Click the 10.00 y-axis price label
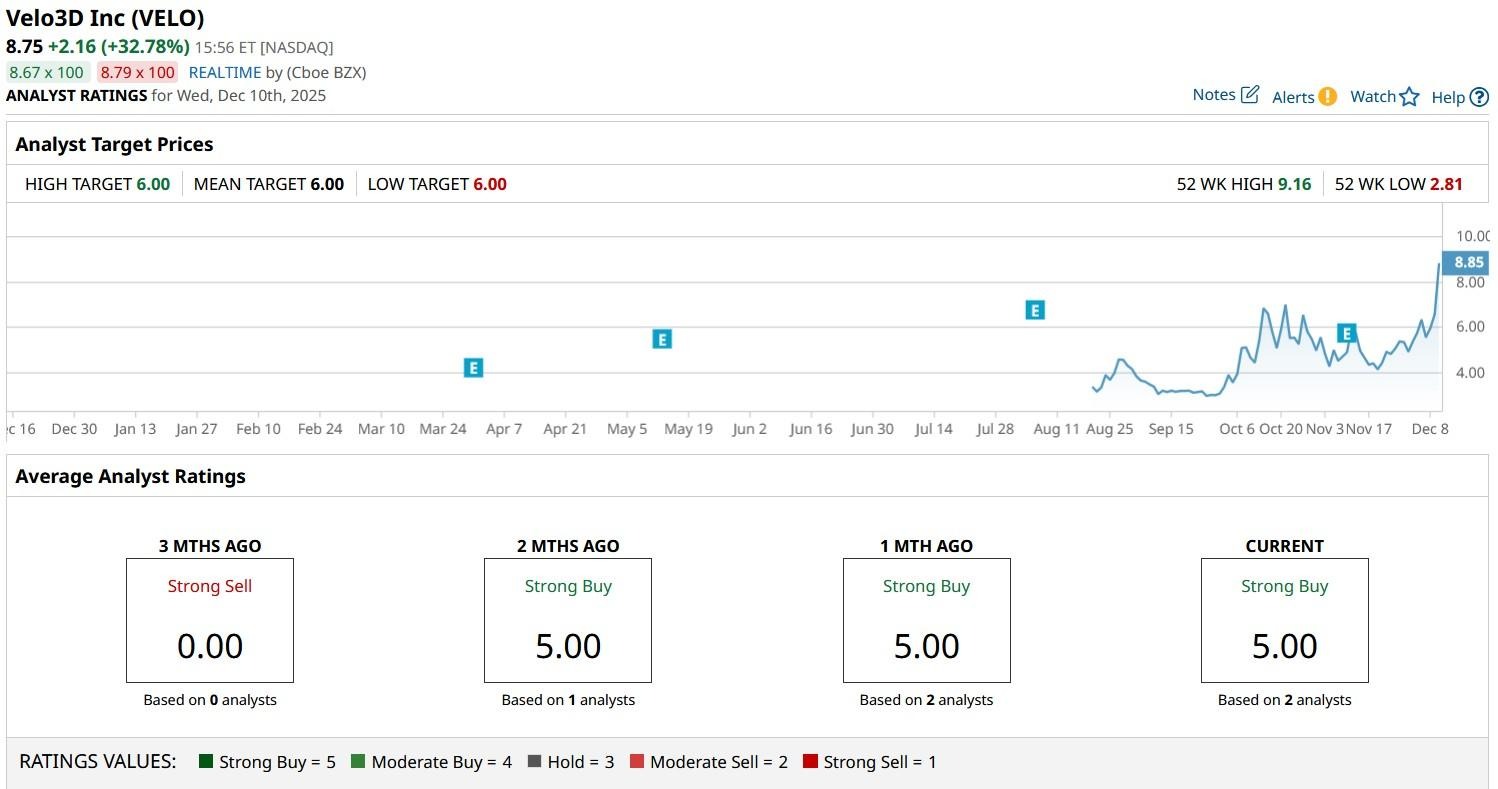The width and height of the screenshot is (1498, 789). [1473, 236]
